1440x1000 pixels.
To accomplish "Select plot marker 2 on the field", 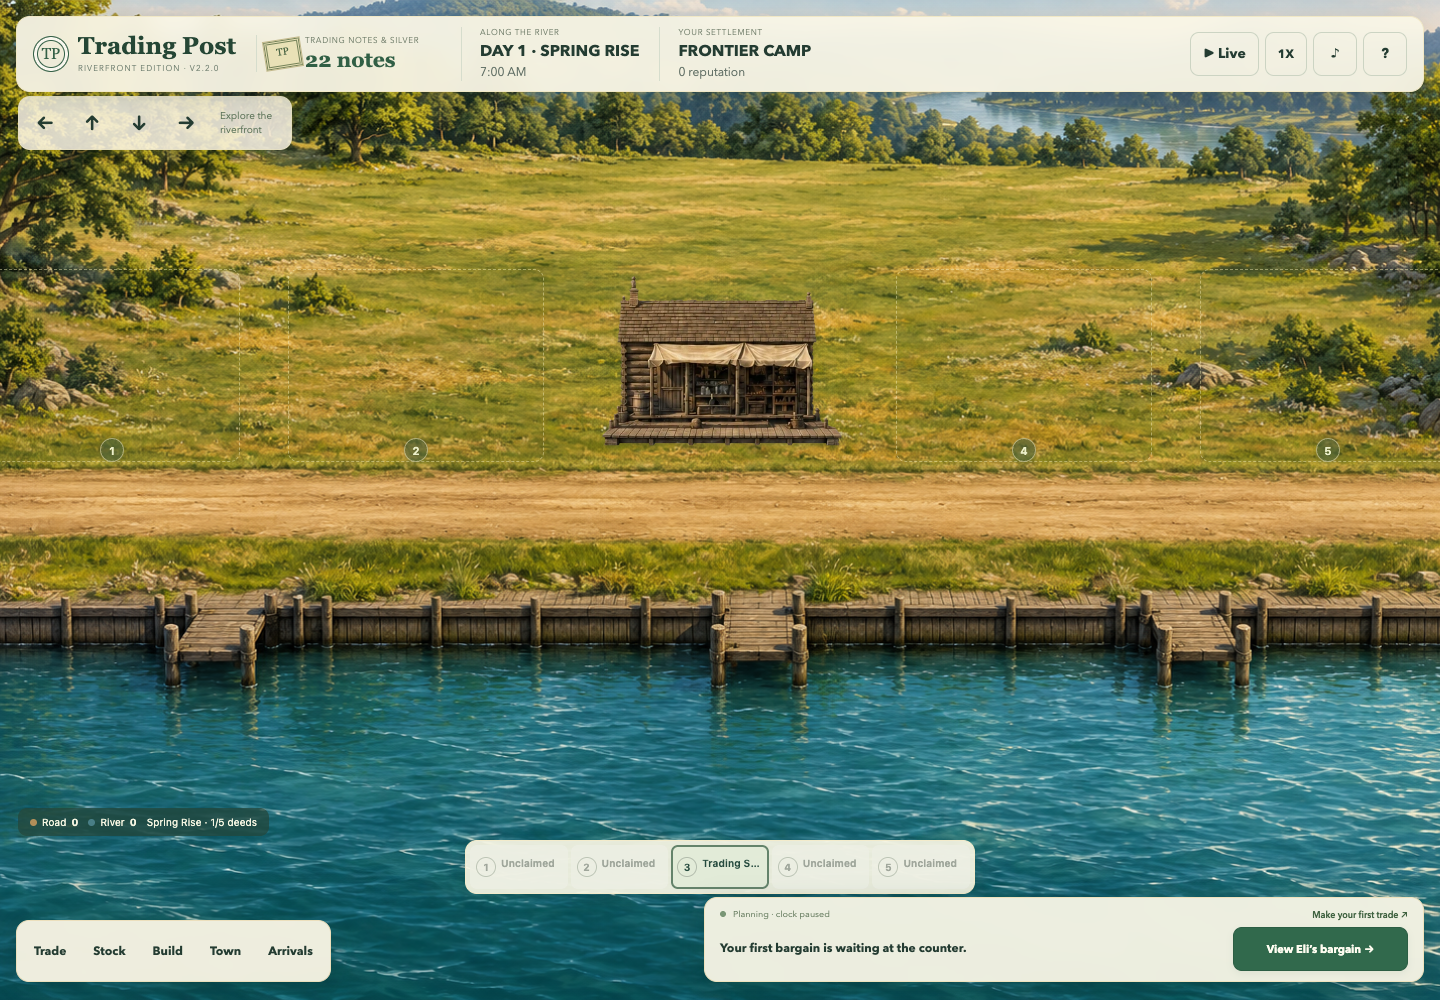I will [416, 450].
